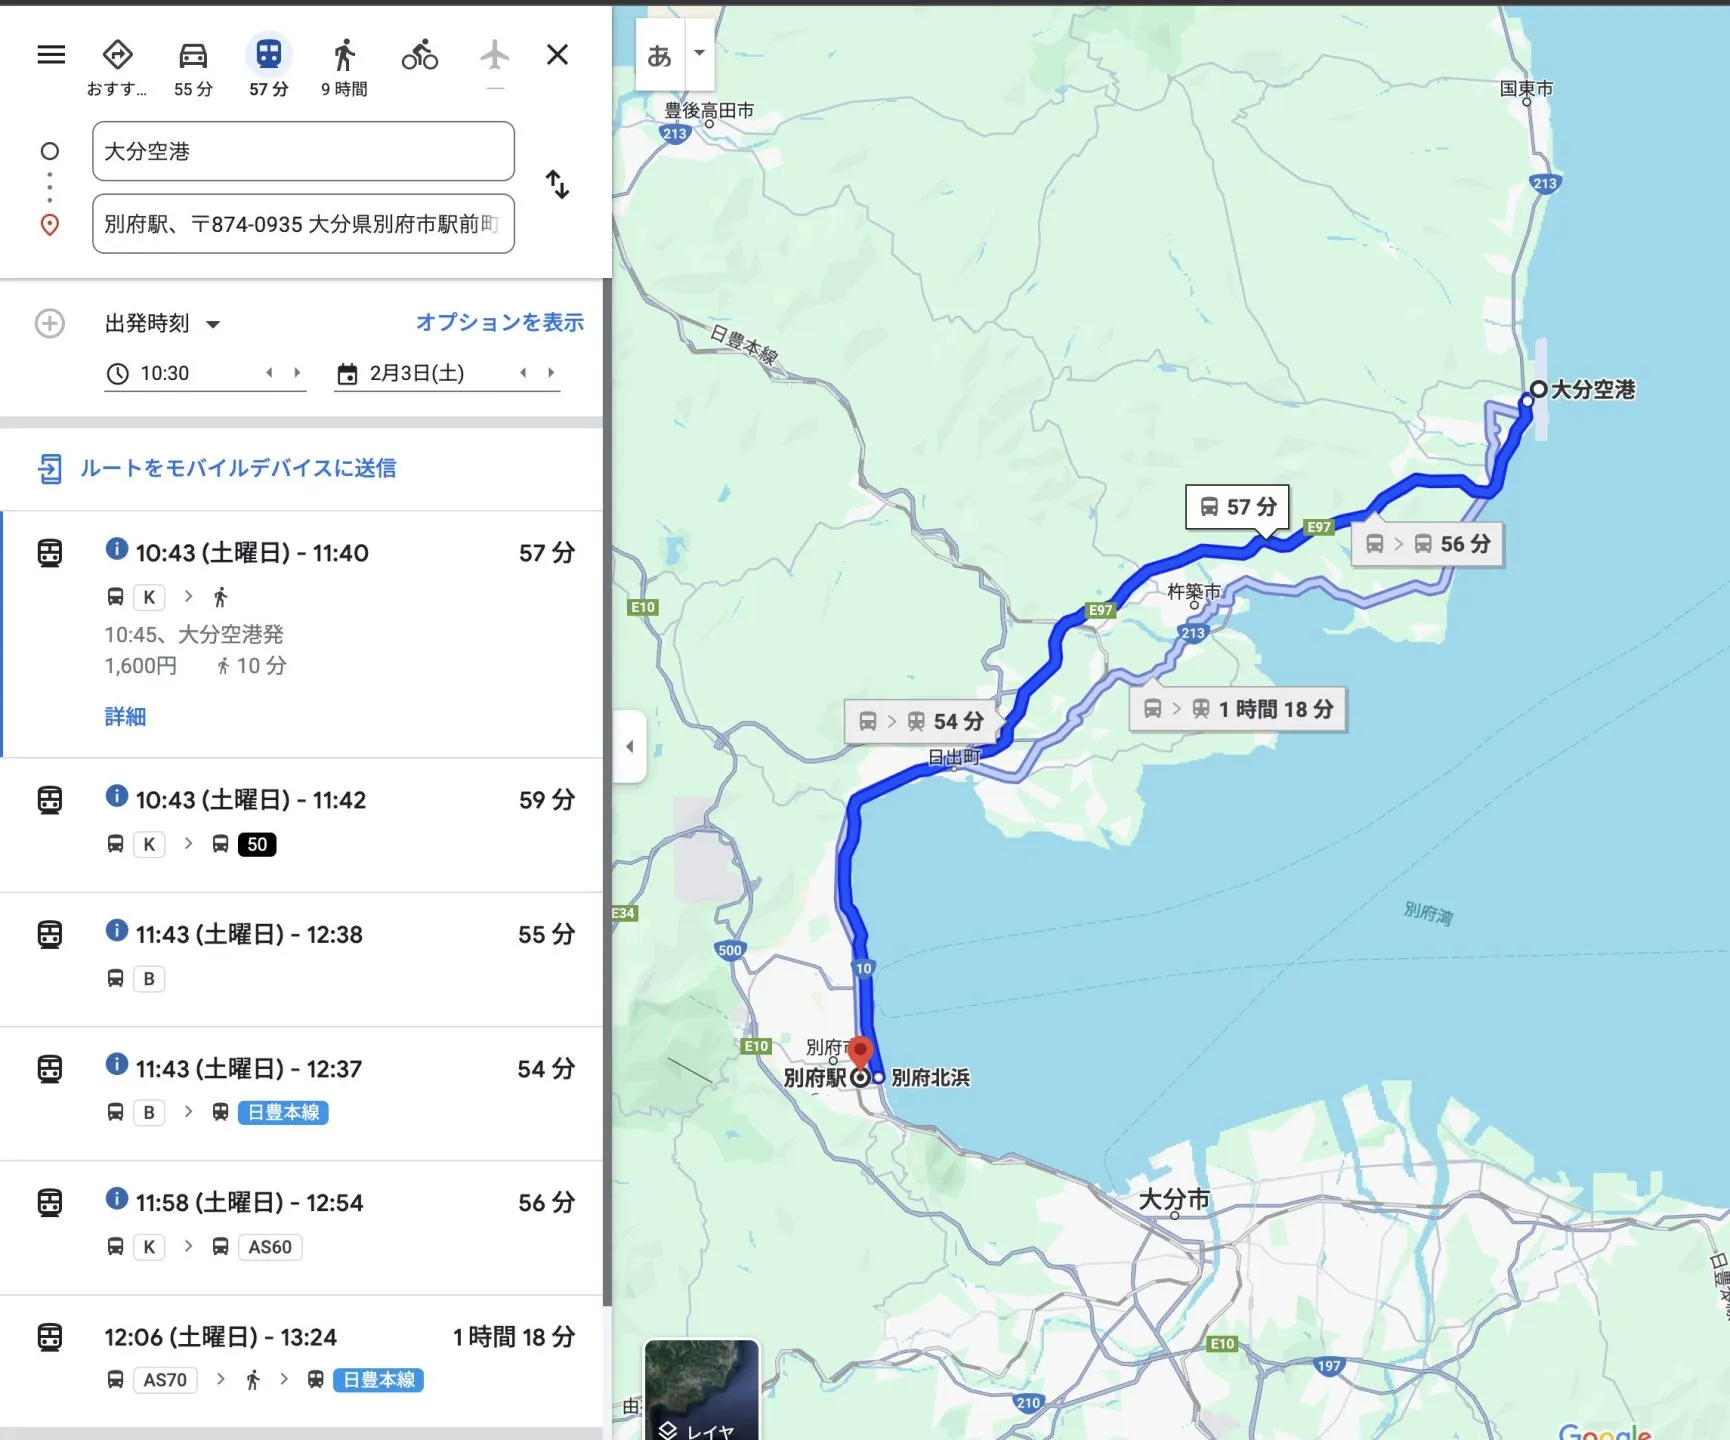Image resolution: width=1730 pixels, height=1440 pixels.
Task: Select the walking mode icon showing 9時間
Action: (343, 55)
